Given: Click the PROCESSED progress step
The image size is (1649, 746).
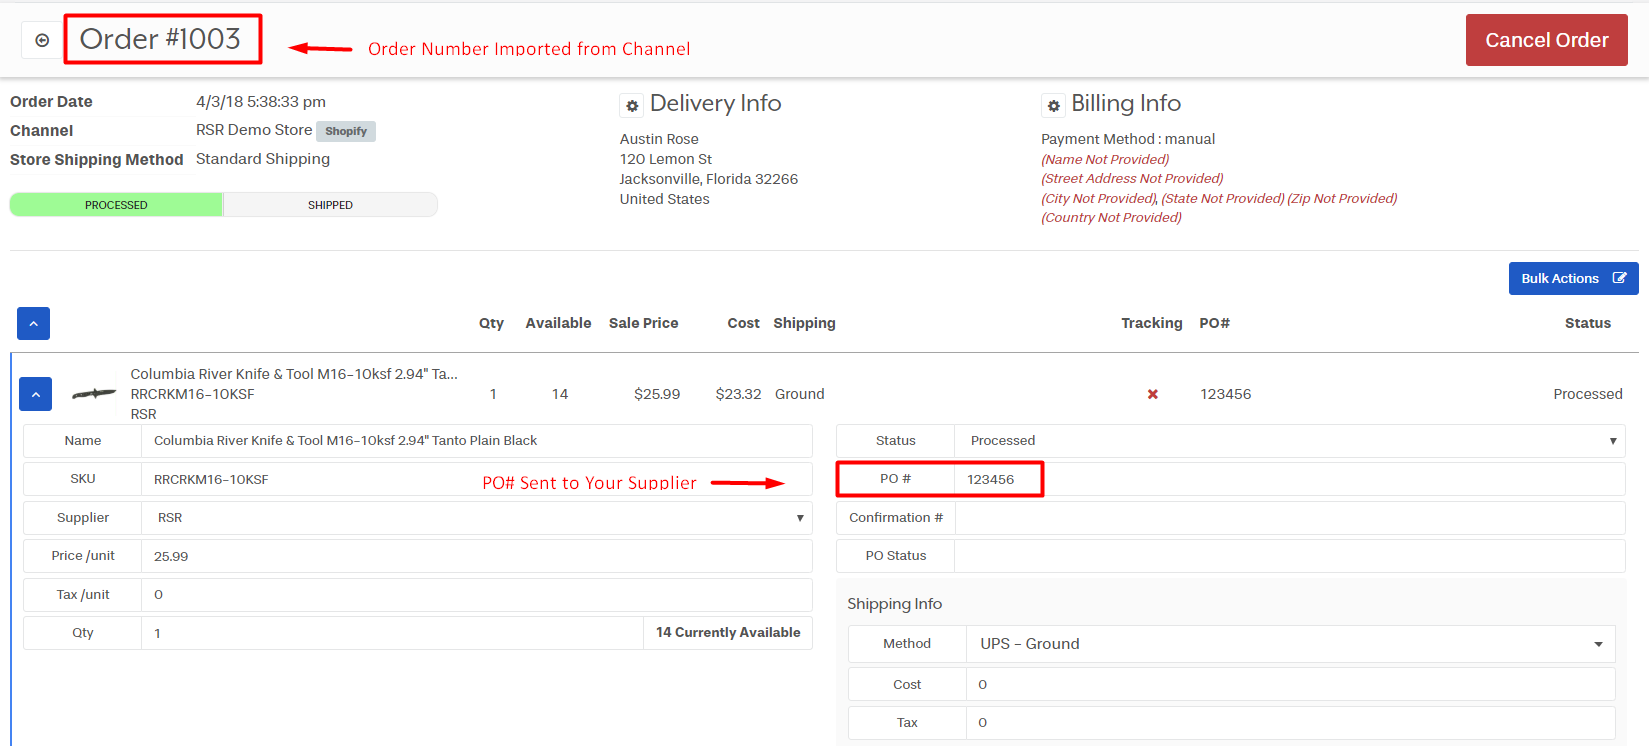Looking at the screenshot, I should tap(116, 205).
